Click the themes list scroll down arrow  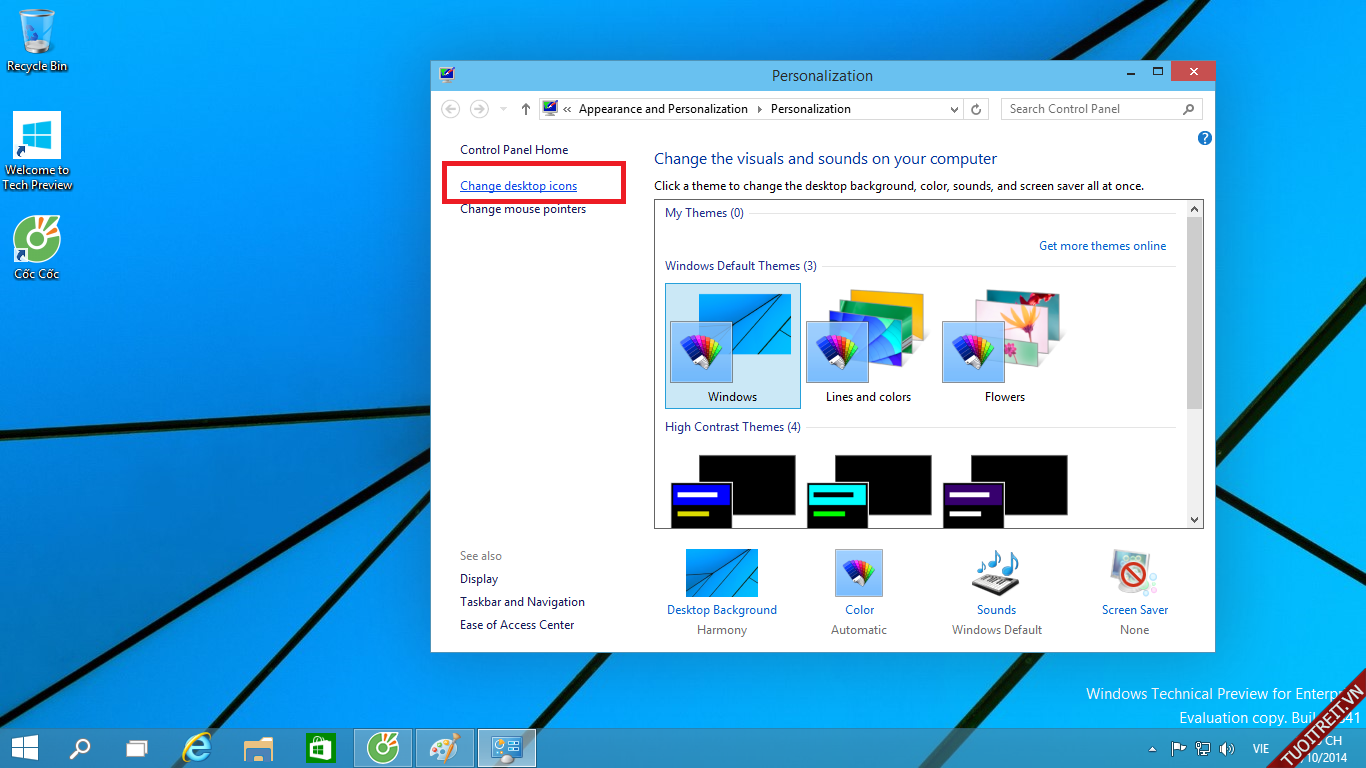pyautogui.click(x=1194, y=520)
